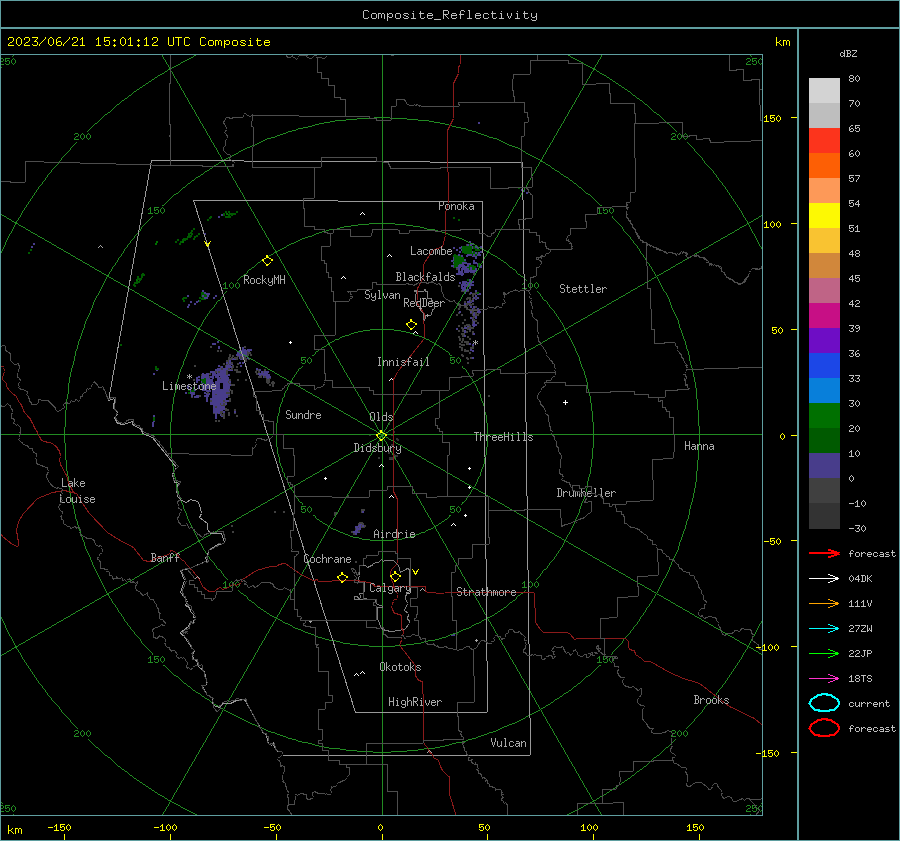The image size is (900, 841).
Task: Click the yellow diamond marker near Cochrane
Action: pyautogui.click(x=342, y=577)
